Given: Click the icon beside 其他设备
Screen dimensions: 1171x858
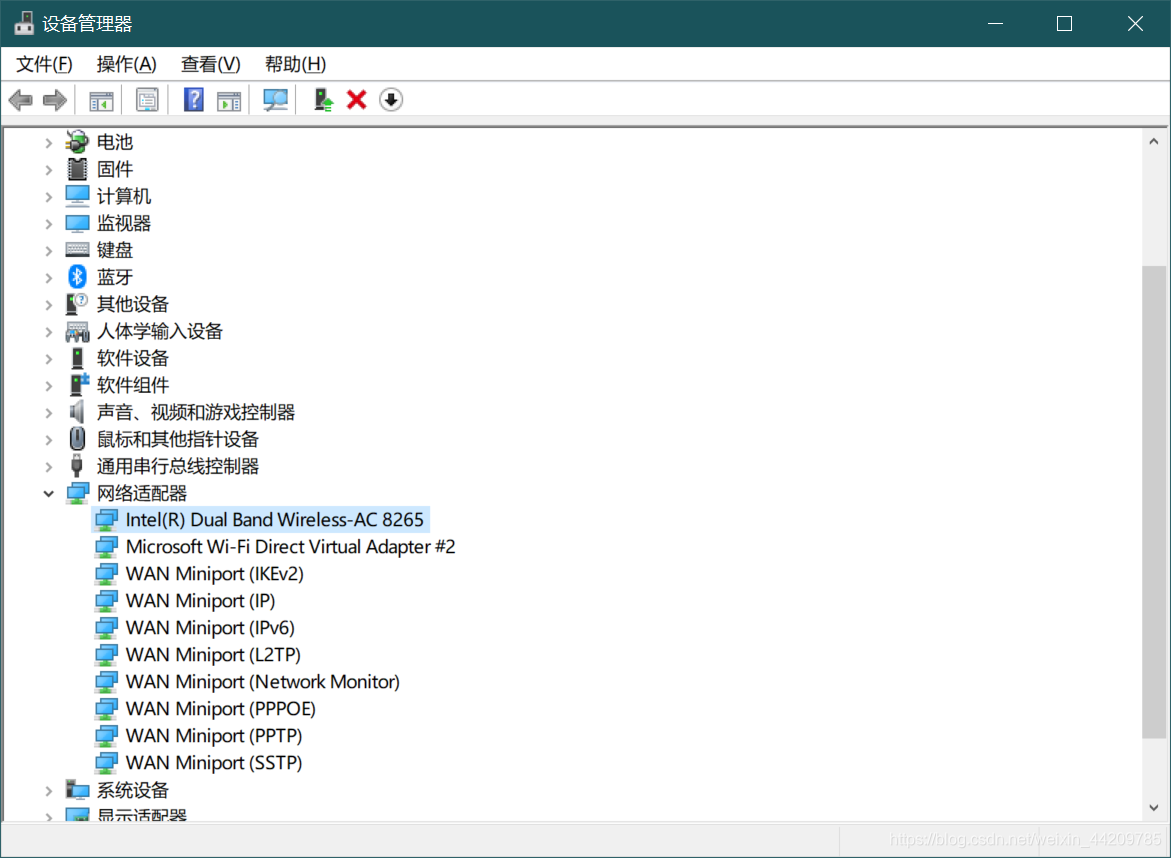Looking at the screenshot, I should tap(77, 304).
